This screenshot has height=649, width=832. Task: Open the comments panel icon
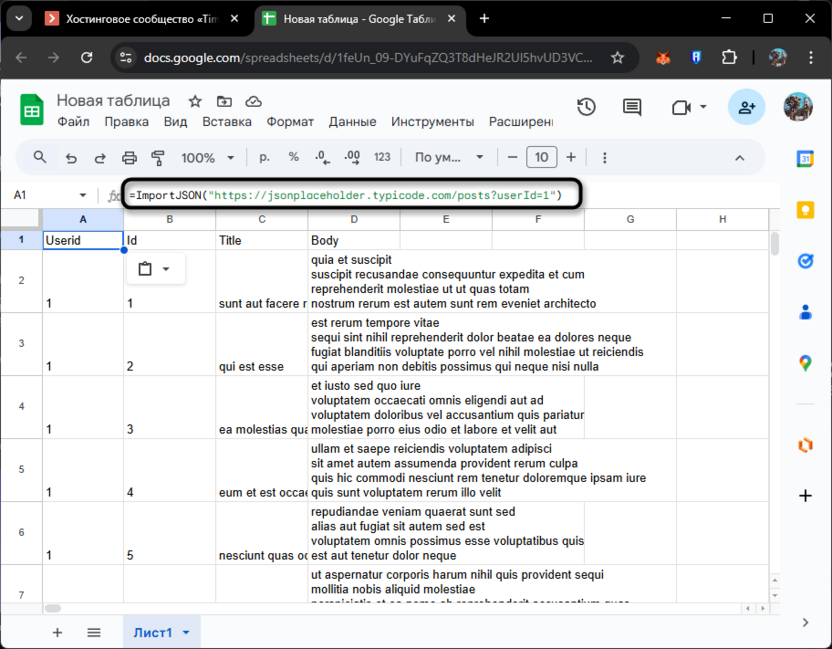(632, 107)
